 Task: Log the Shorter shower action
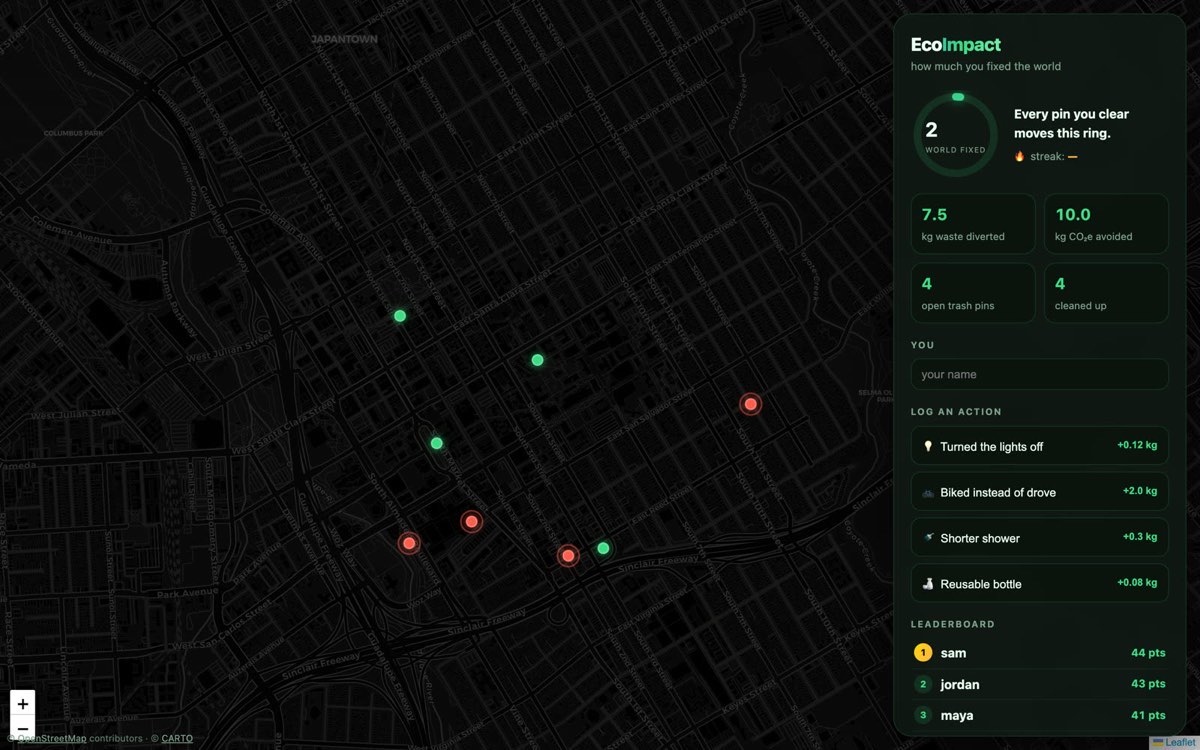point(1039,538)
